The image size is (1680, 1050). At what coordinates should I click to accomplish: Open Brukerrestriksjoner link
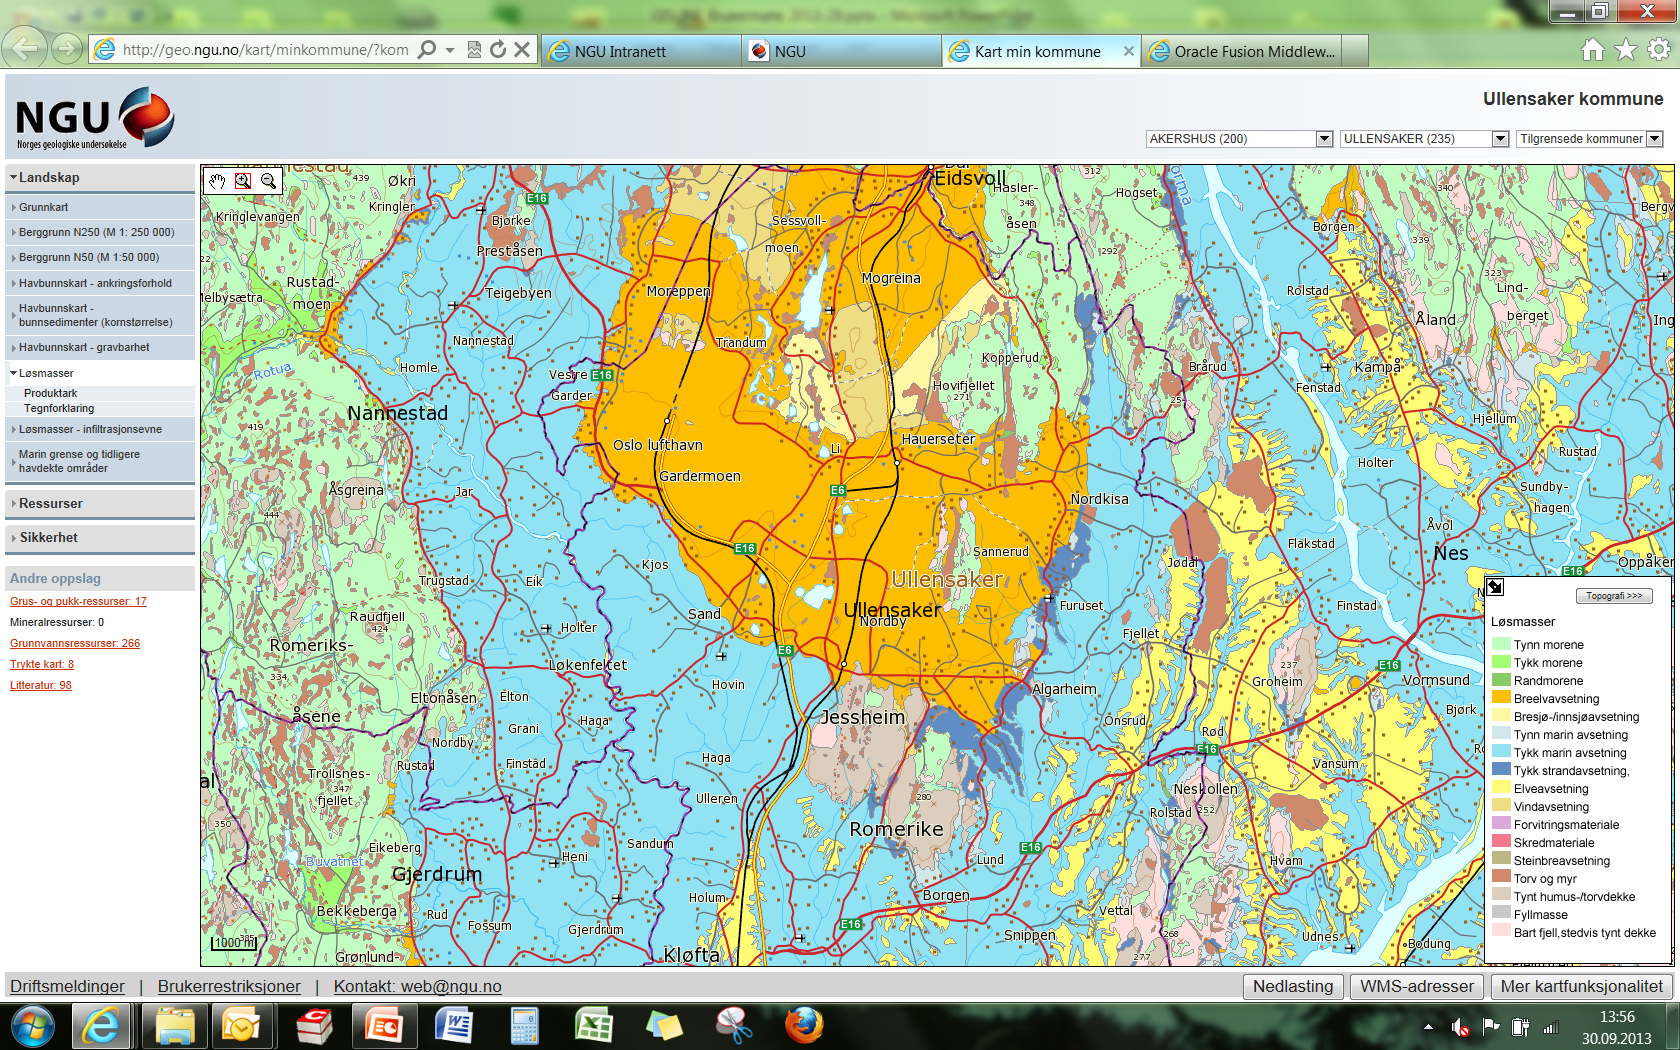[x=229, y=987]
